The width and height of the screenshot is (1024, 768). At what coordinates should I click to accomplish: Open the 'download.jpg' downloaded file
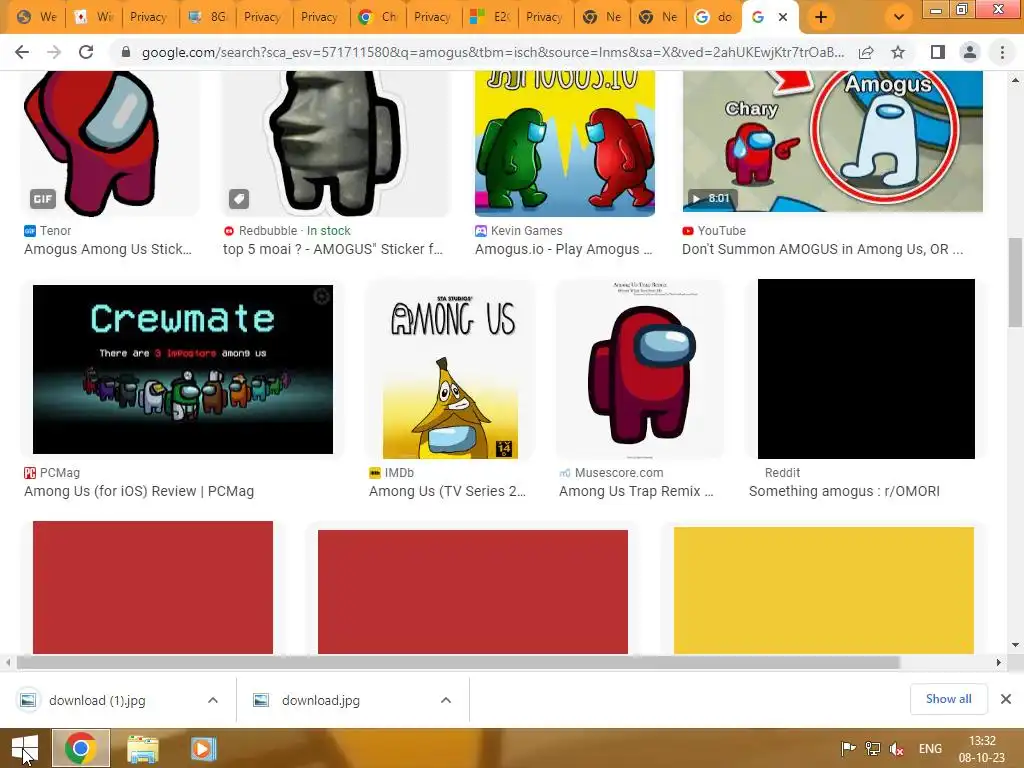(321, 700)
